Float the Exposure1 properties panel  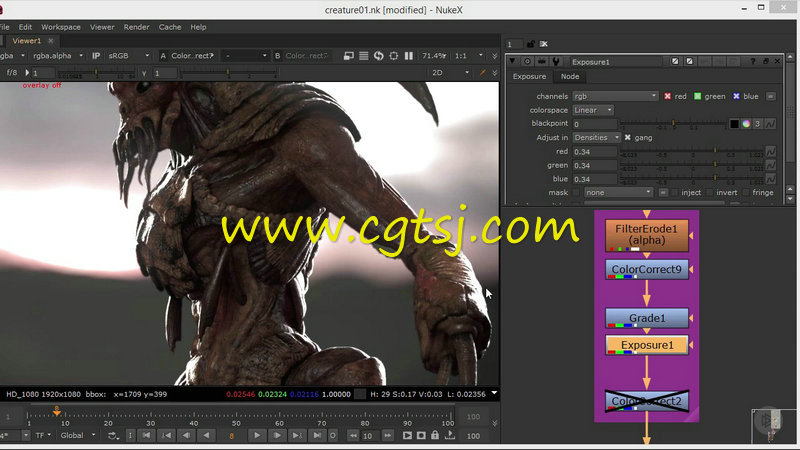pyautogui.click(x=766, y=61)
